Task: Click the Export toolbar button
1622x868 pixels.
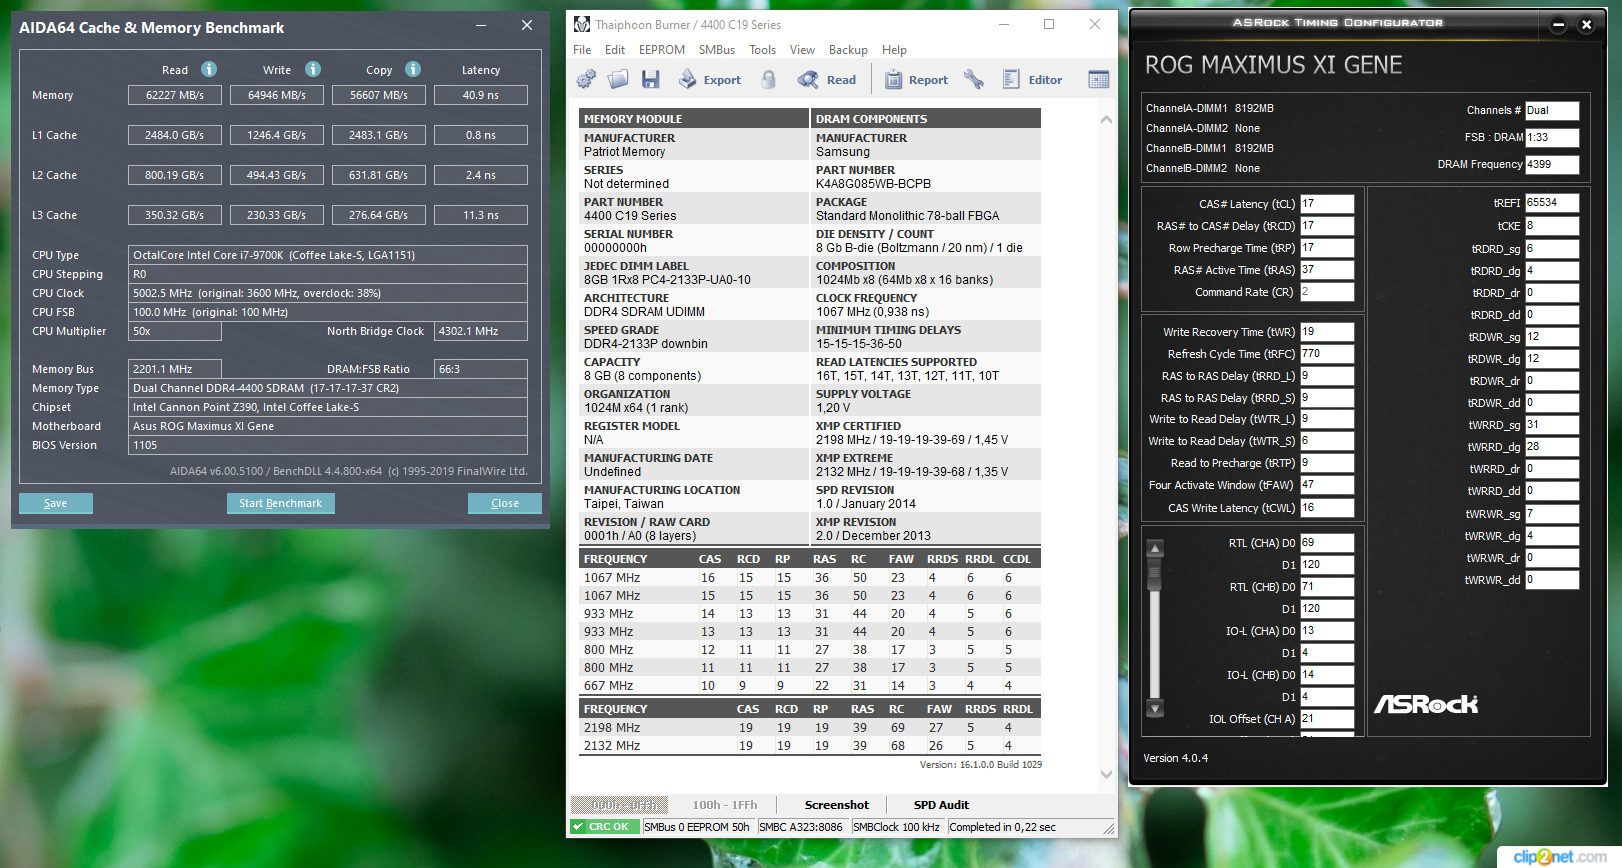Action: click(x=710, y=80)
